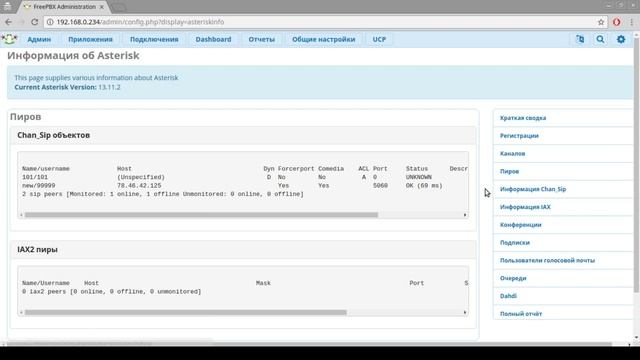Click Current Asterisk Version 13.11.2 text

67,87
